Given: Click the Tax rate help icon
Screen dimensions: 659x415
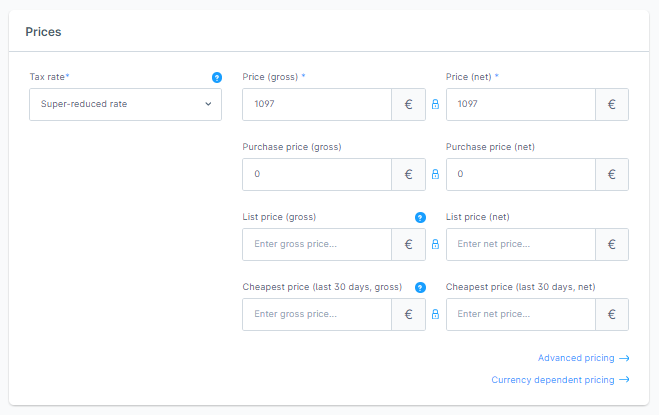Looking at the screenshot, I should 217,77.
